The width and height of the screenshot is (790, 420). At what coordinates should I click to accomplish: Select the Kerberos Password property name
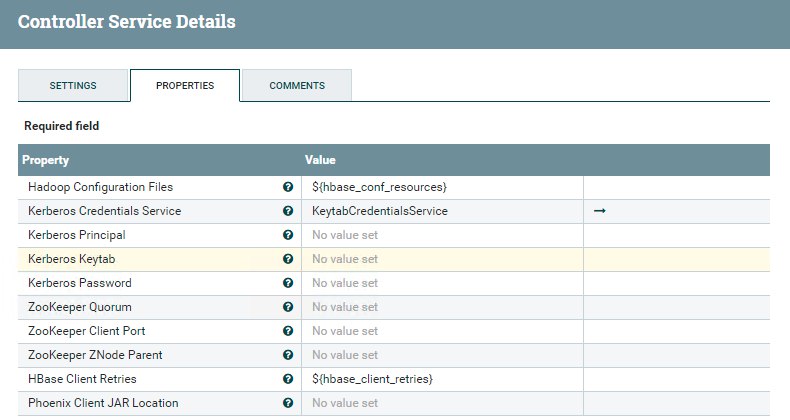(x=80, y=283)
